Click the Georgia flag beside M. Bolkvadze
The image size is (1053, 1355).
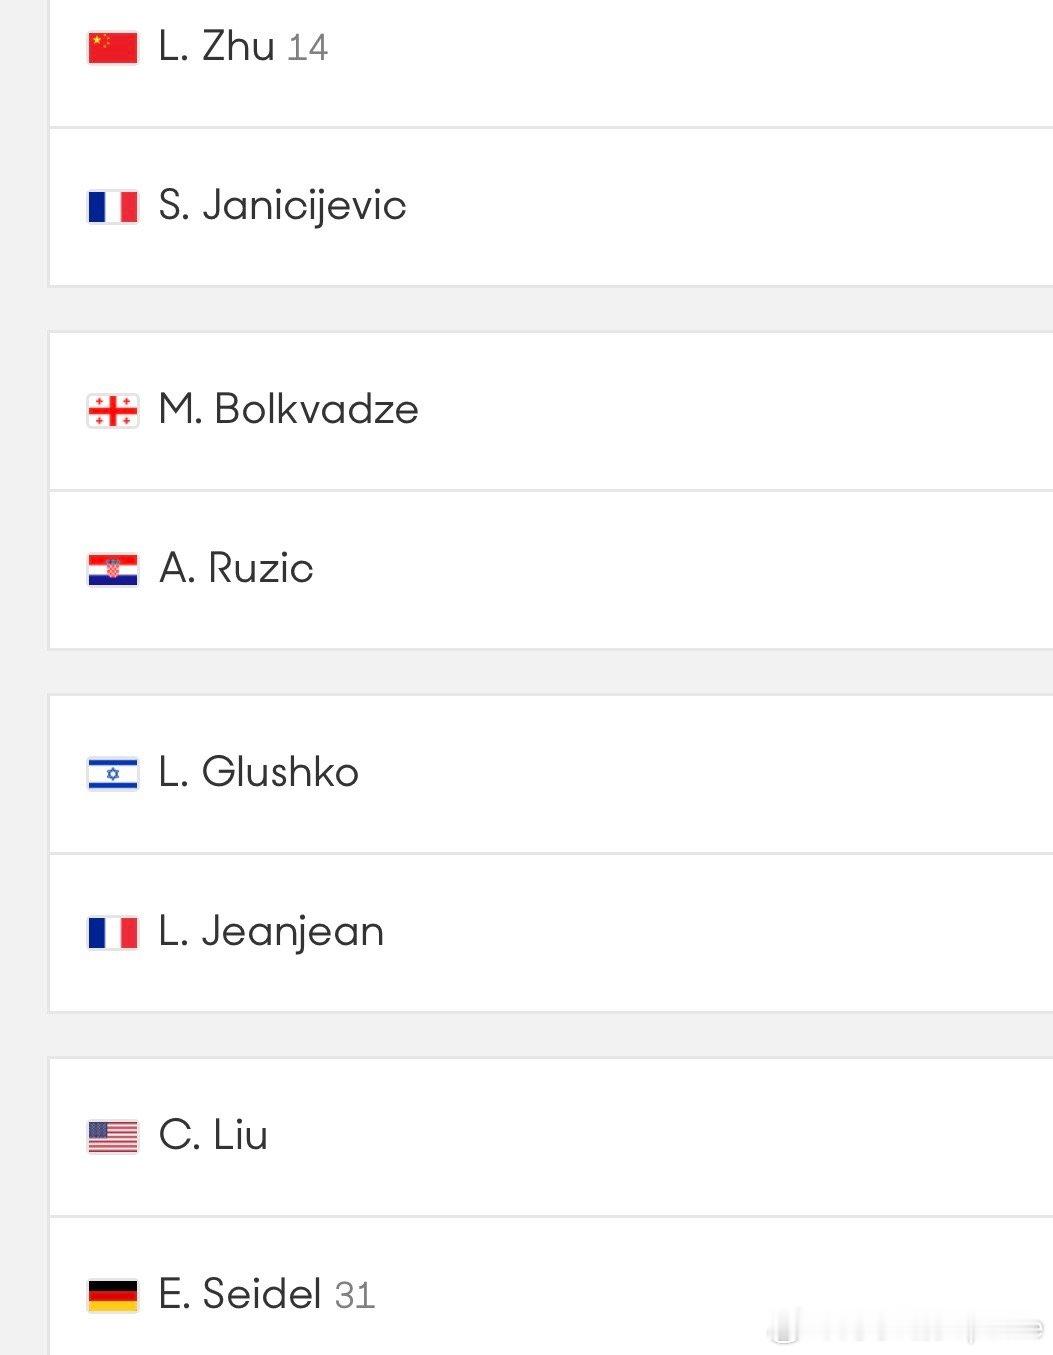click(x=112, y=410)
